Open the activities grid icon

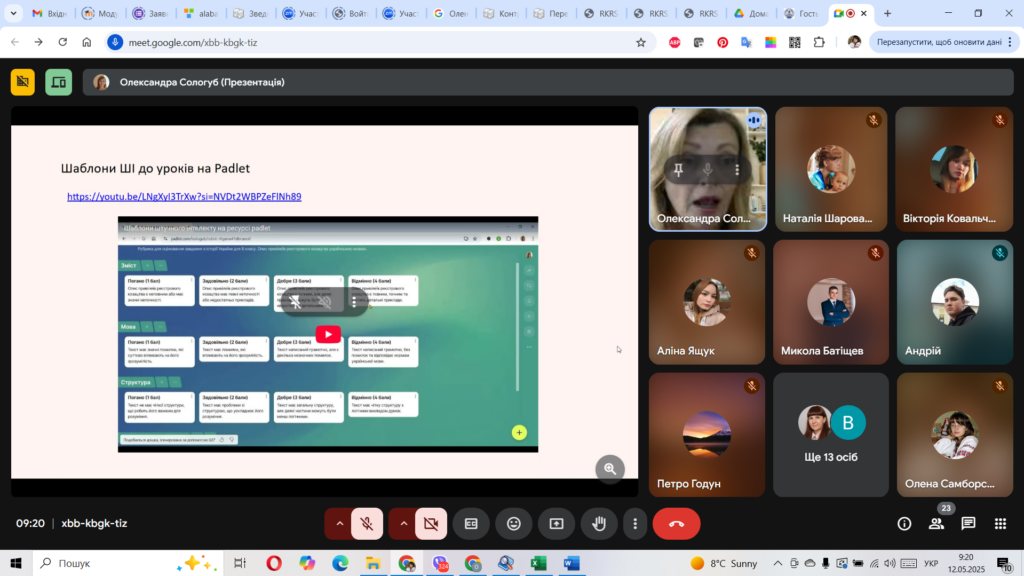pyautogui.click(x=1000, y=524)
